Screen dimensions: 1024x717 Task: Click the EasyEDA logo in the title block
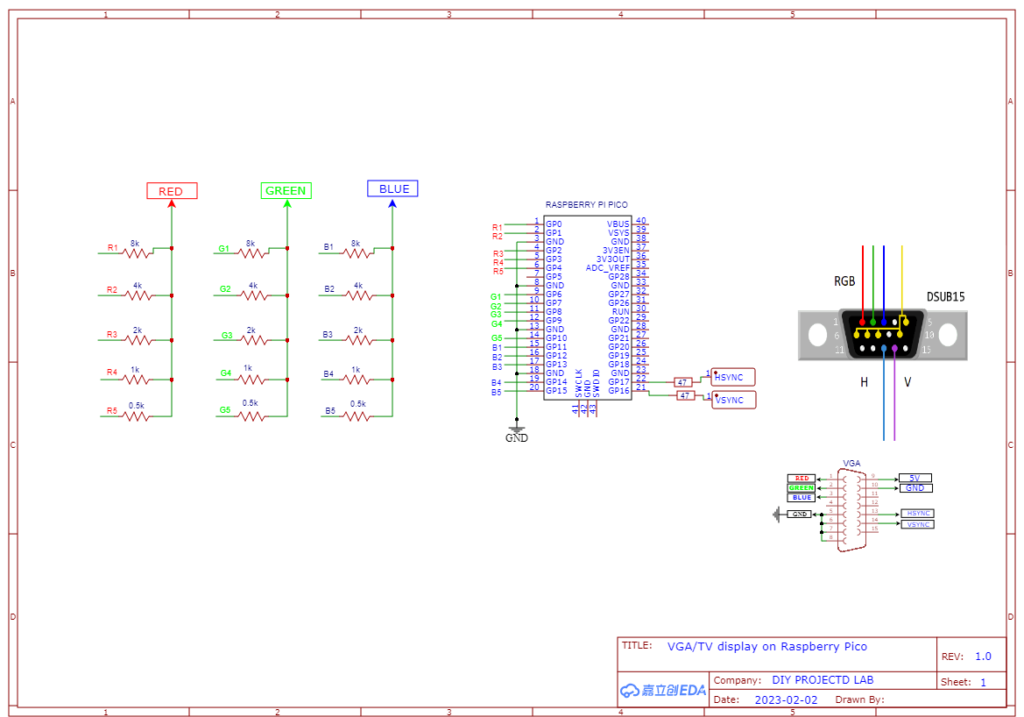[664, 690]
